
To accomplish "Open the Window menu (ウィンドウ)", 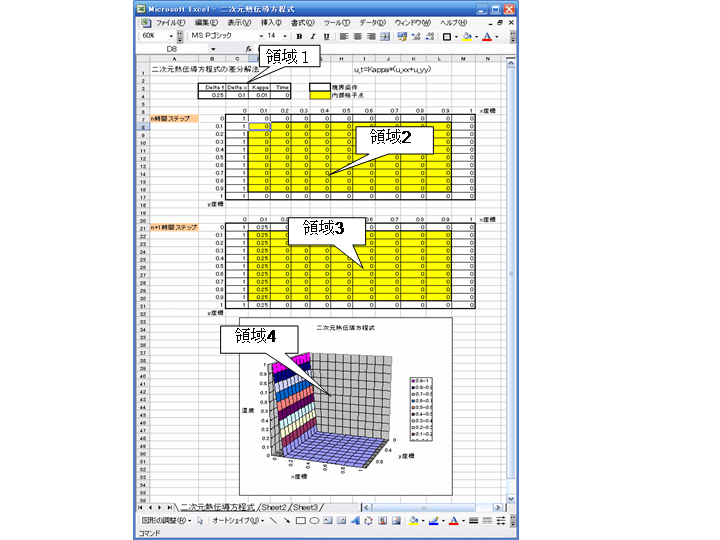I will (413, 22).
